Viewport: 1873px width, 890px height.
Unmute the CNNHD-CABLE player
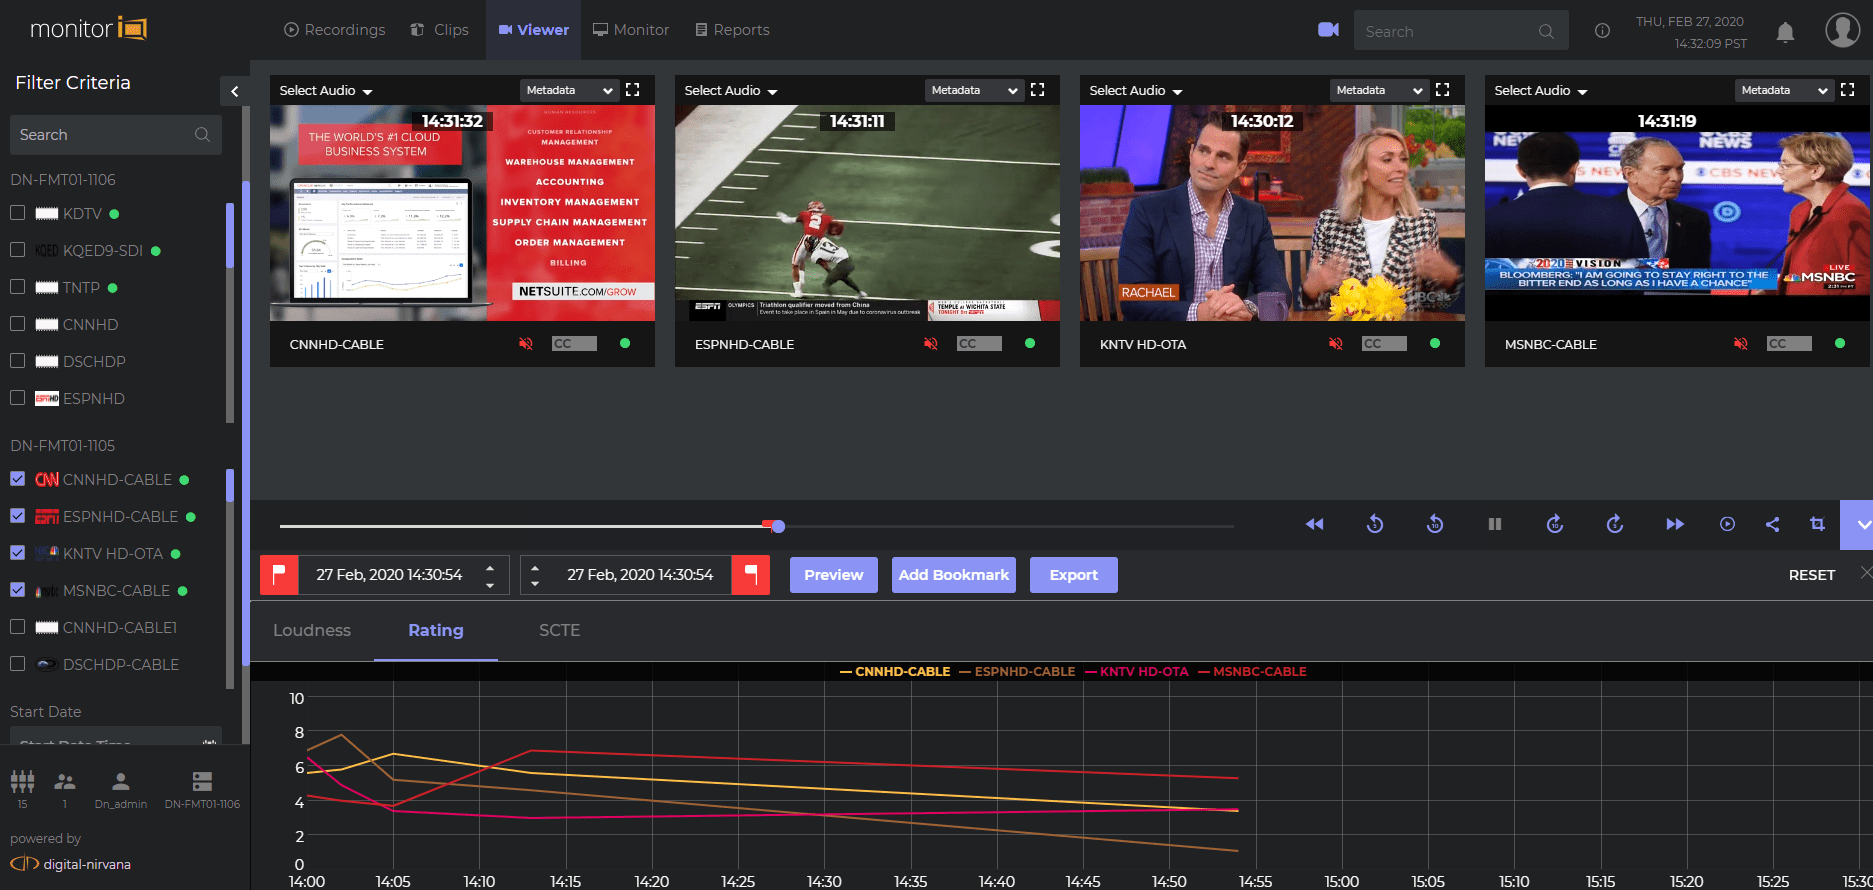[526, 344]
